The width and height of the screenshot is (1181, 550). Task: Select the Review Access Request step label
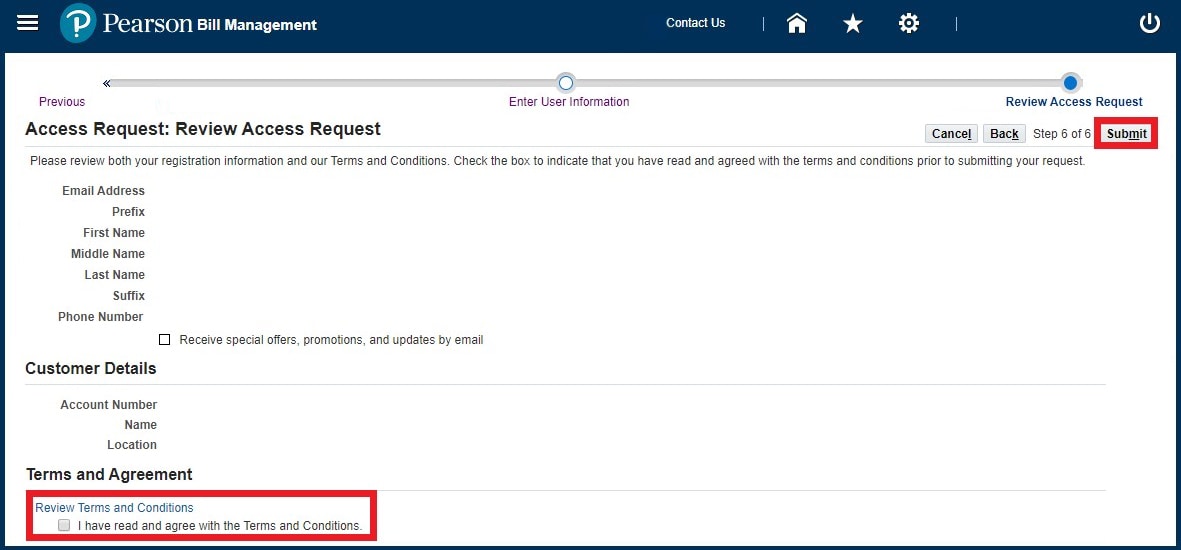1073,102
